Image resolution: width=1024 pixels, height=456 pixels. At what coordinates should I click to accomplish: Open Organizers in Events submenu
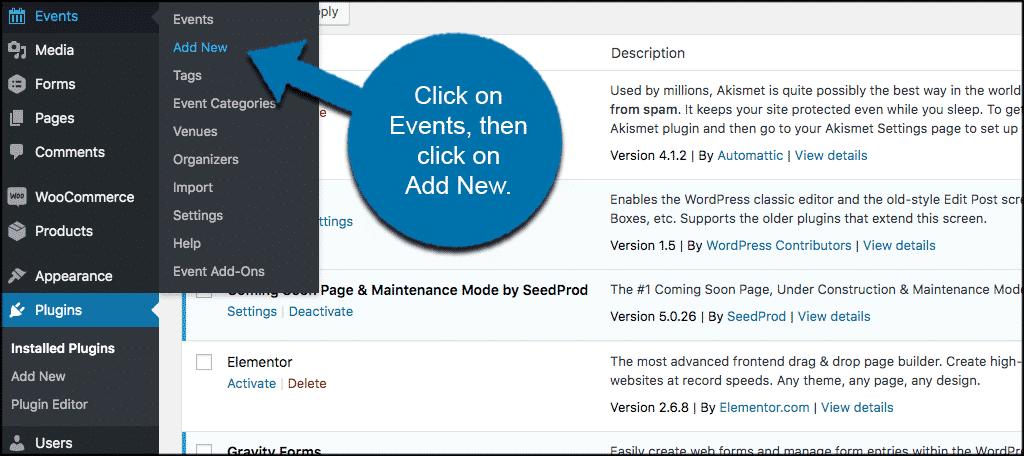pyautogui.click(x=206, y=159)
